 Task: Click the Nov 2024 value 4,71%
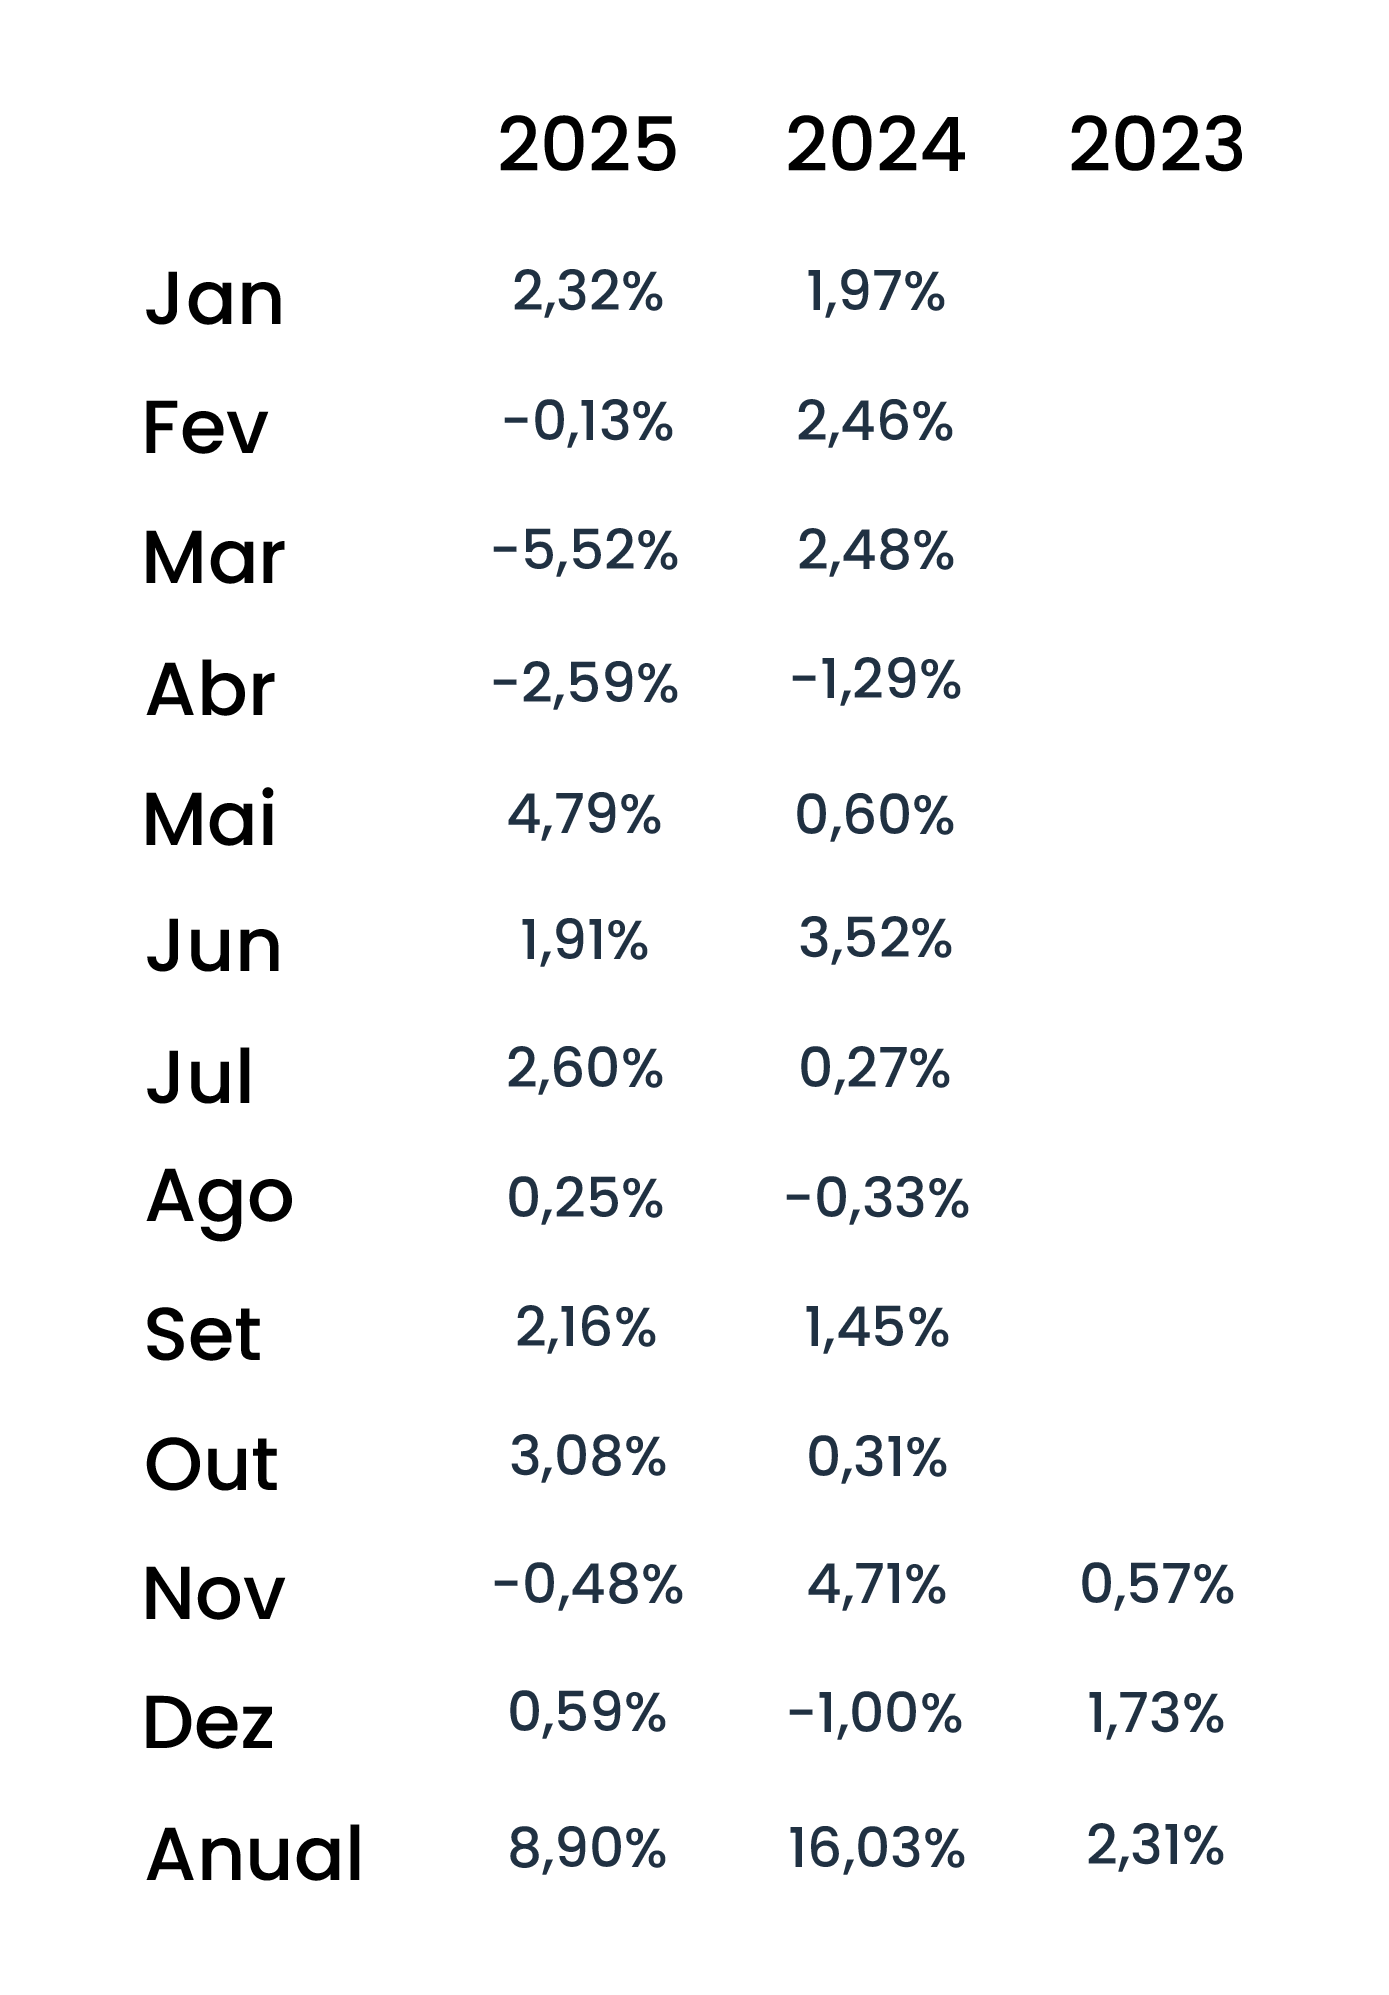[x=876, y=1585]
